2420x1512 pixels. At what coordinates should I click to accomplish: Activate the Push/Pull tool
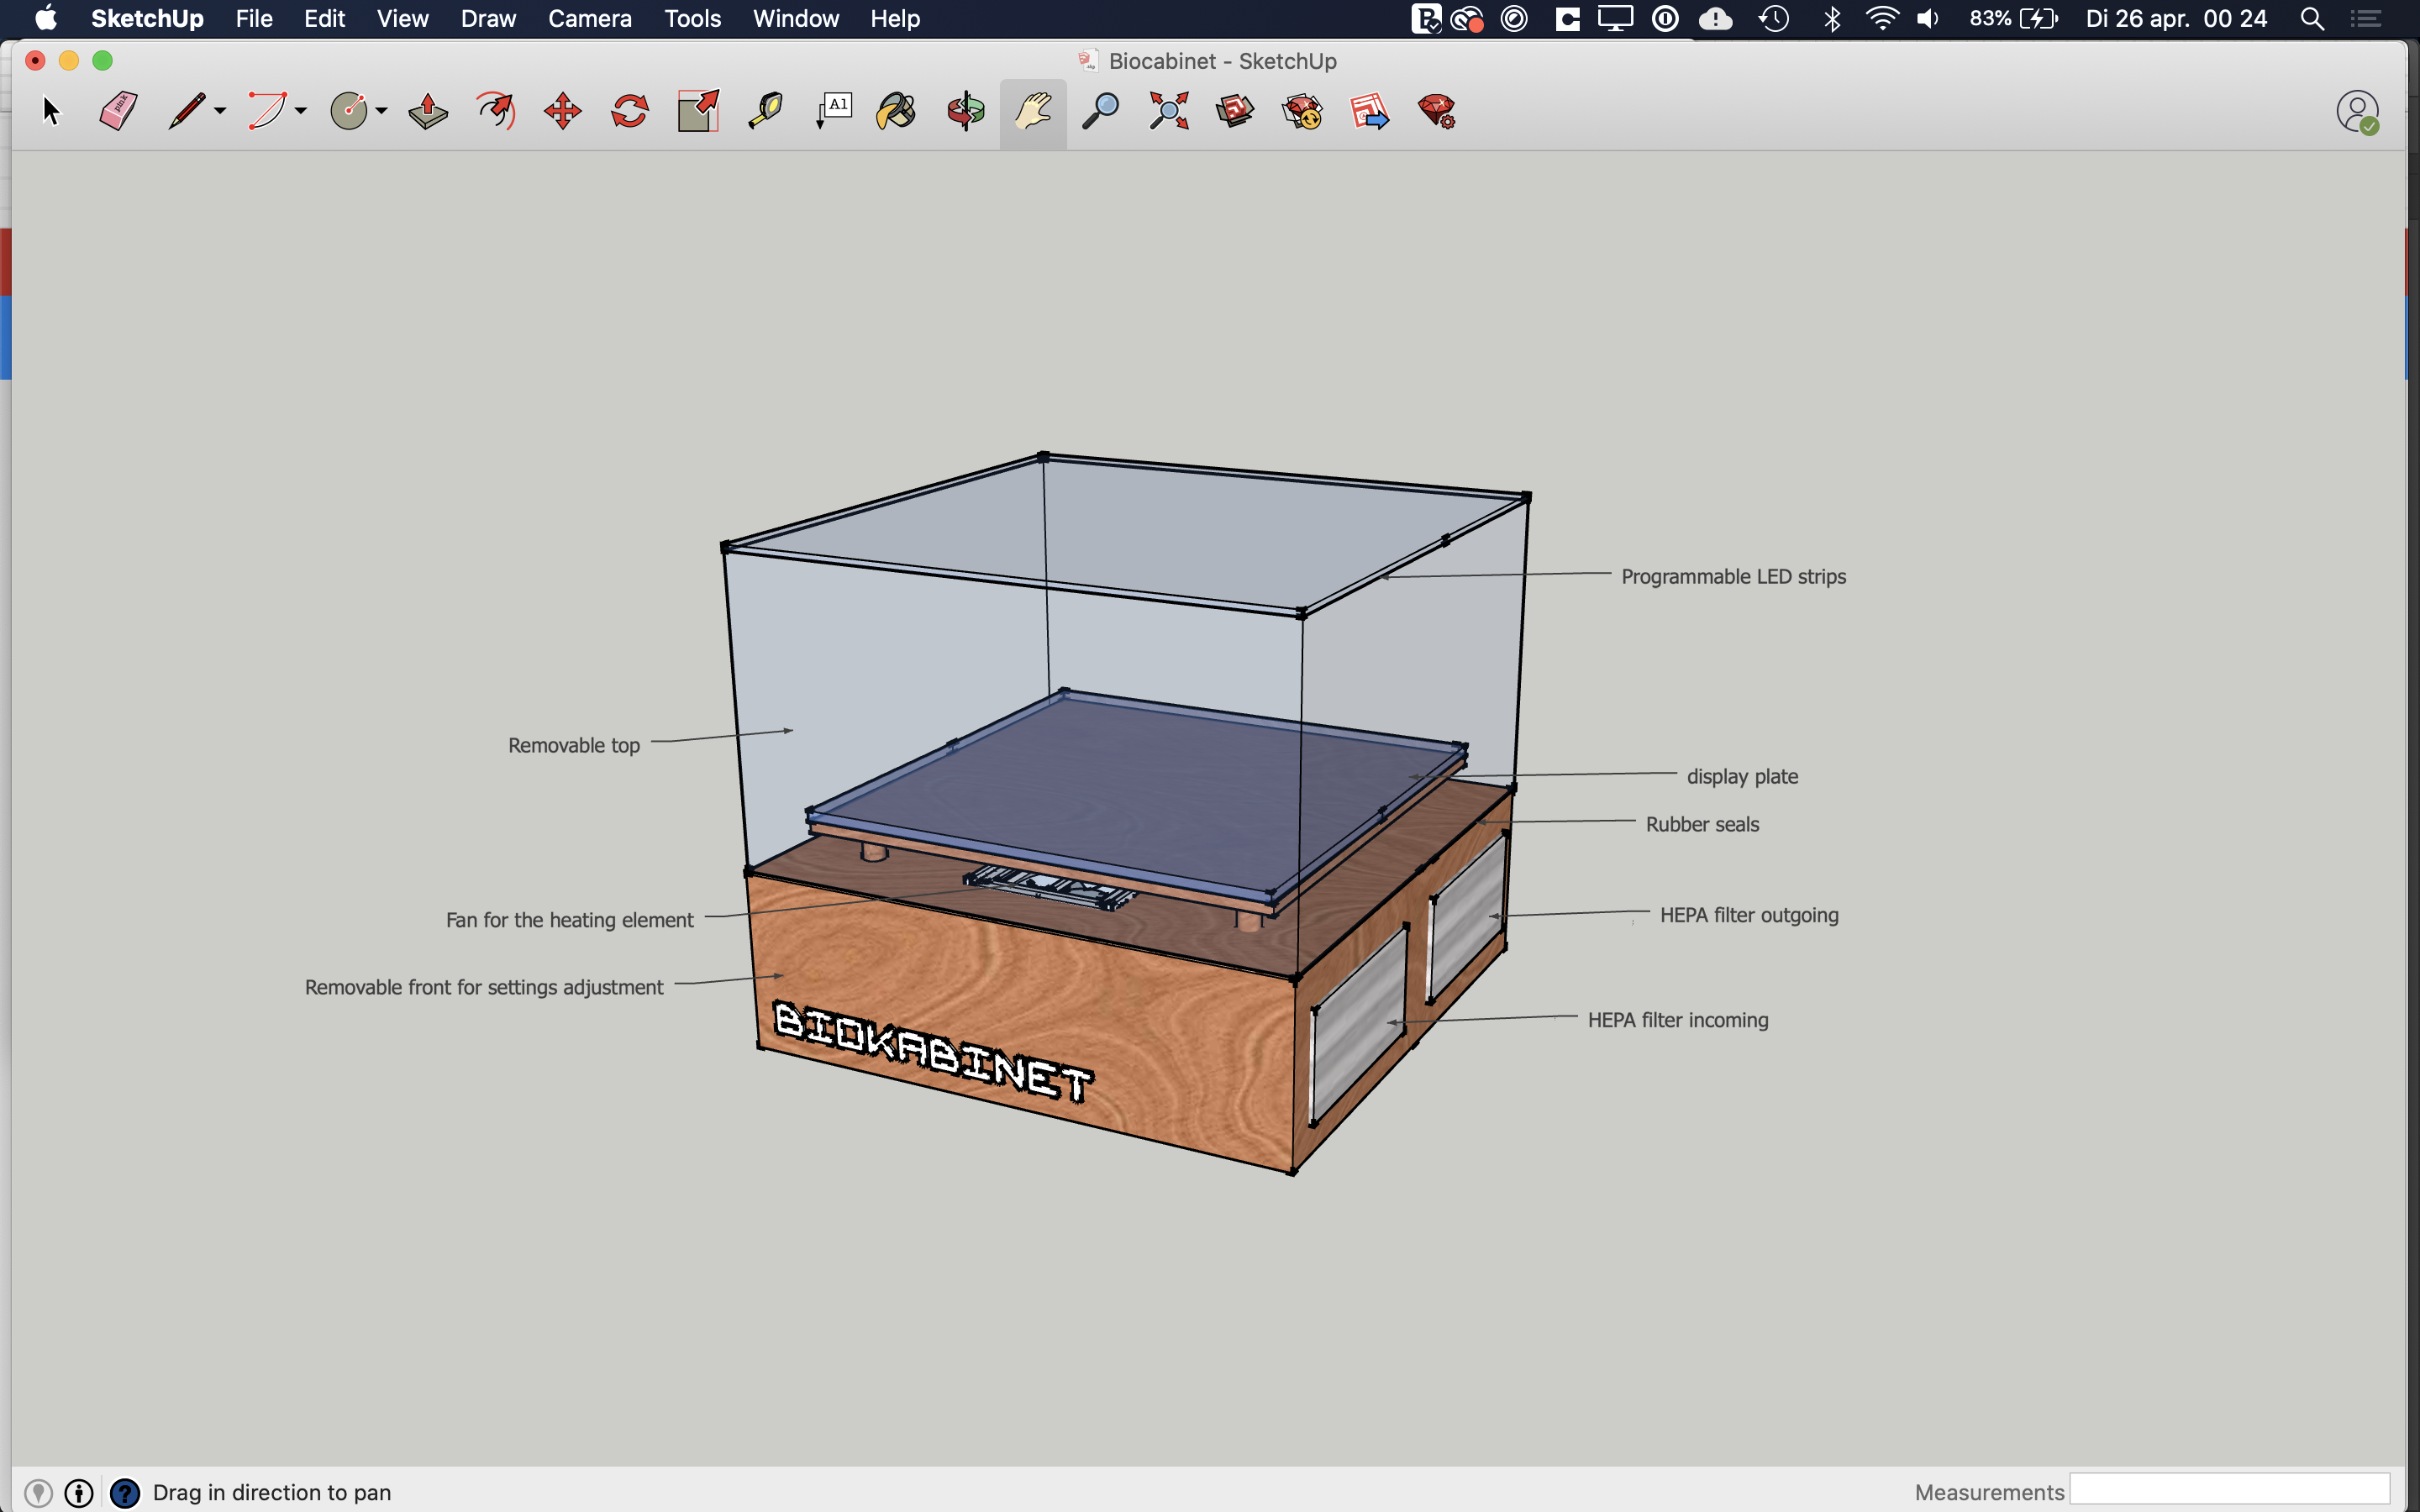click(428, 111)
